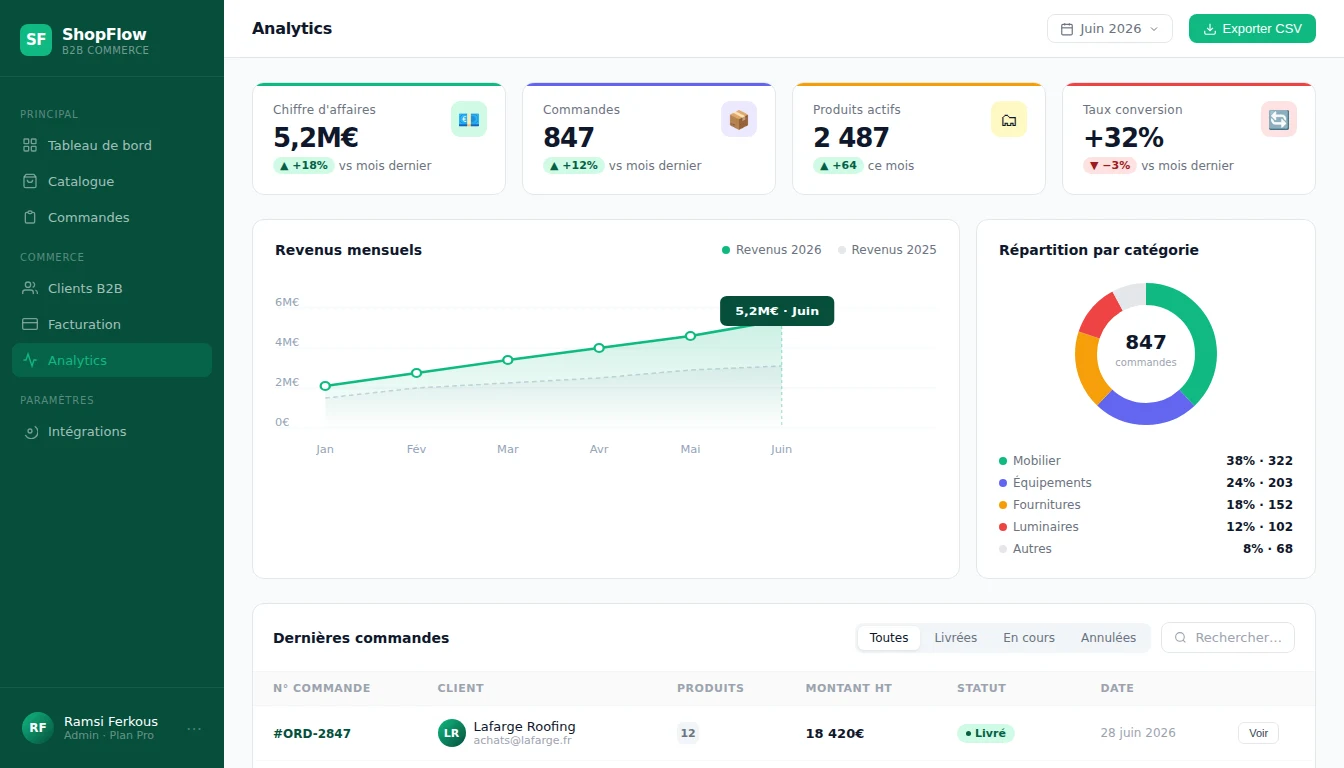Viewport: 1344px width, 768px height.
Task: Click the Taux conversion refresh icon
Action: pos(1279,119)
